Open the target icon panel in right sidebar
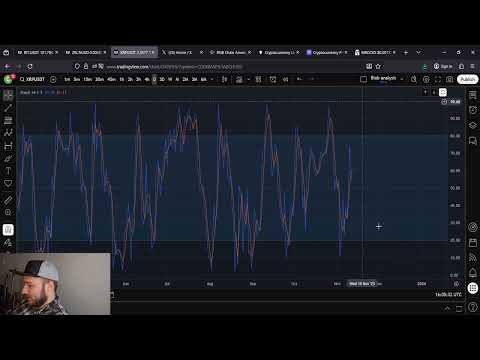The width and height of the screenshot is (480, 360). pyautogui.click(x=473, y=227)
